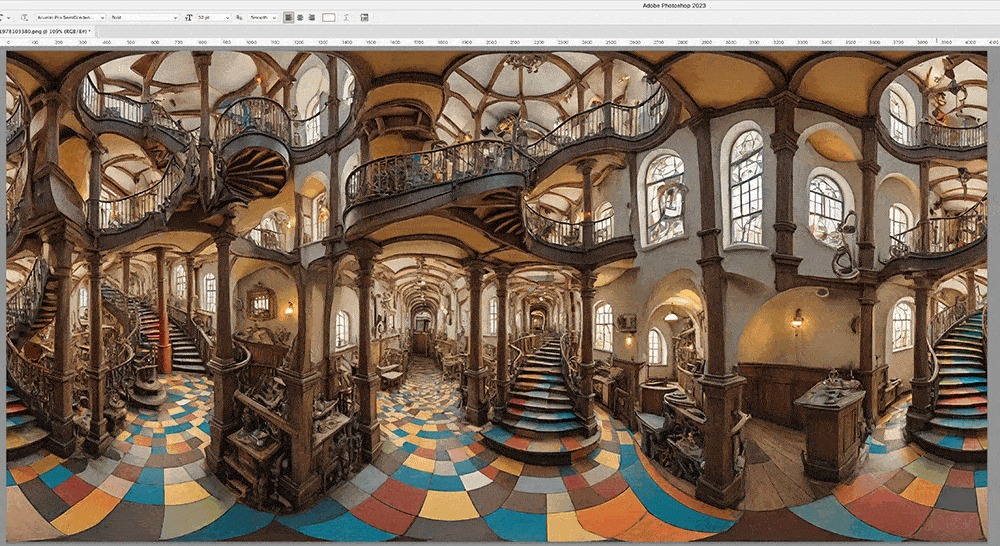Open the font family dropdown
Image resolution: width=1000 pixels, height=546 pixels.
click(70, 18)
